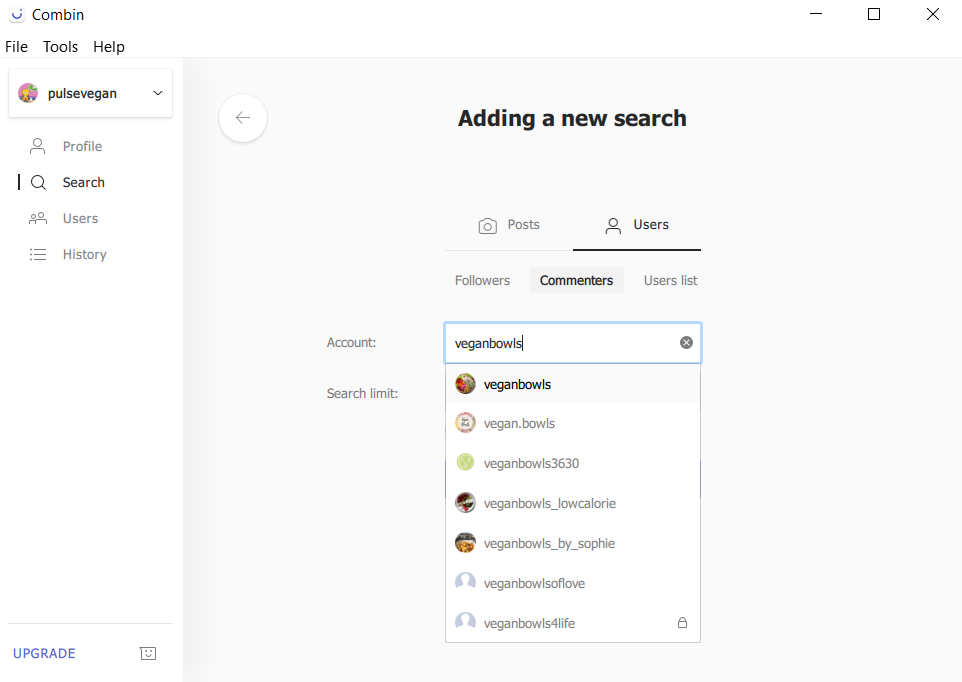Screen dimensions: 962x682
Task: Open the File menu
Action: [x=17, y=47]
